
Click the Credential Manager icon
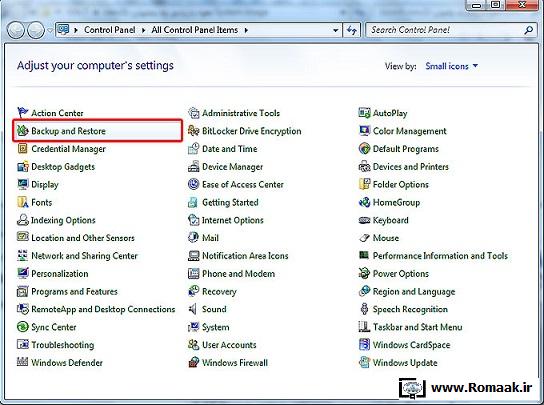click(23, 149)
